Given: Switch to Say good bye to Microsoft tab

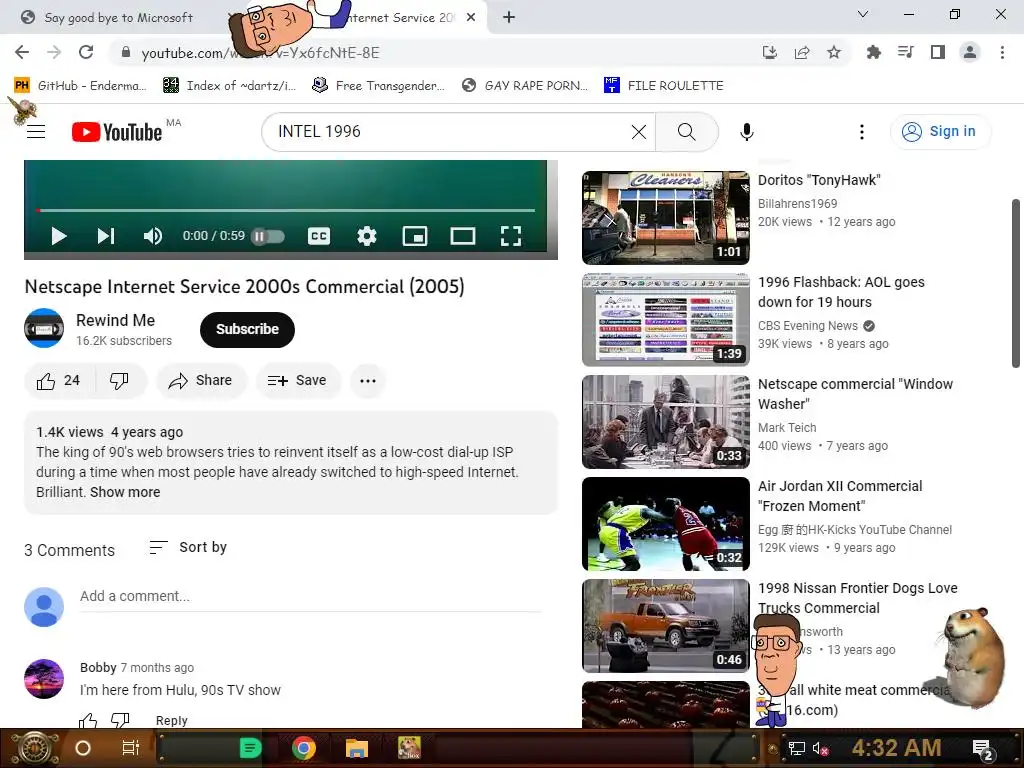Looking at the screenshot, I should (118, 18).
